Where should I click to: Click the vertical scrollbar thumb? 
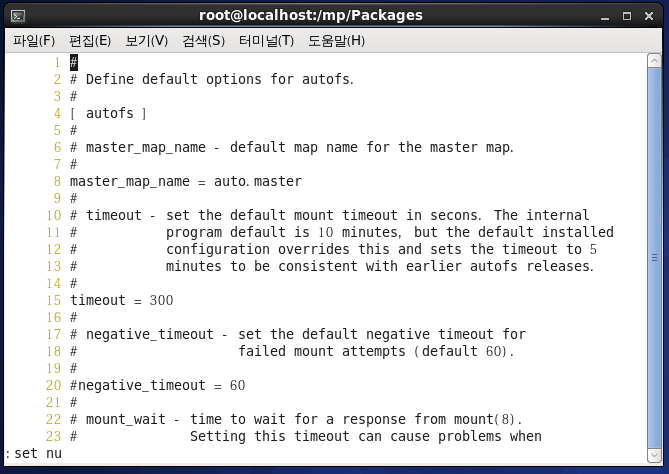654,258
